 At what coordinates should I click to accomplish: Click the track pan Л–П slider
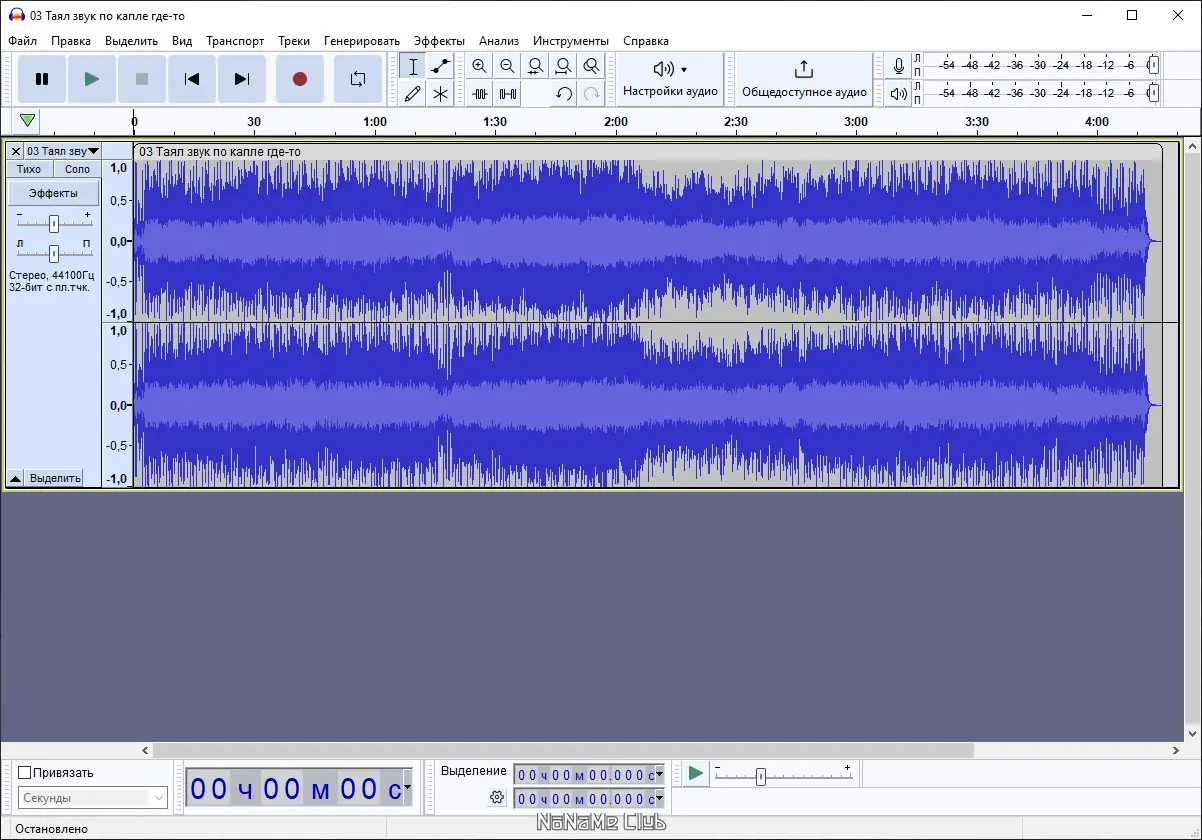tap(53, 252)
